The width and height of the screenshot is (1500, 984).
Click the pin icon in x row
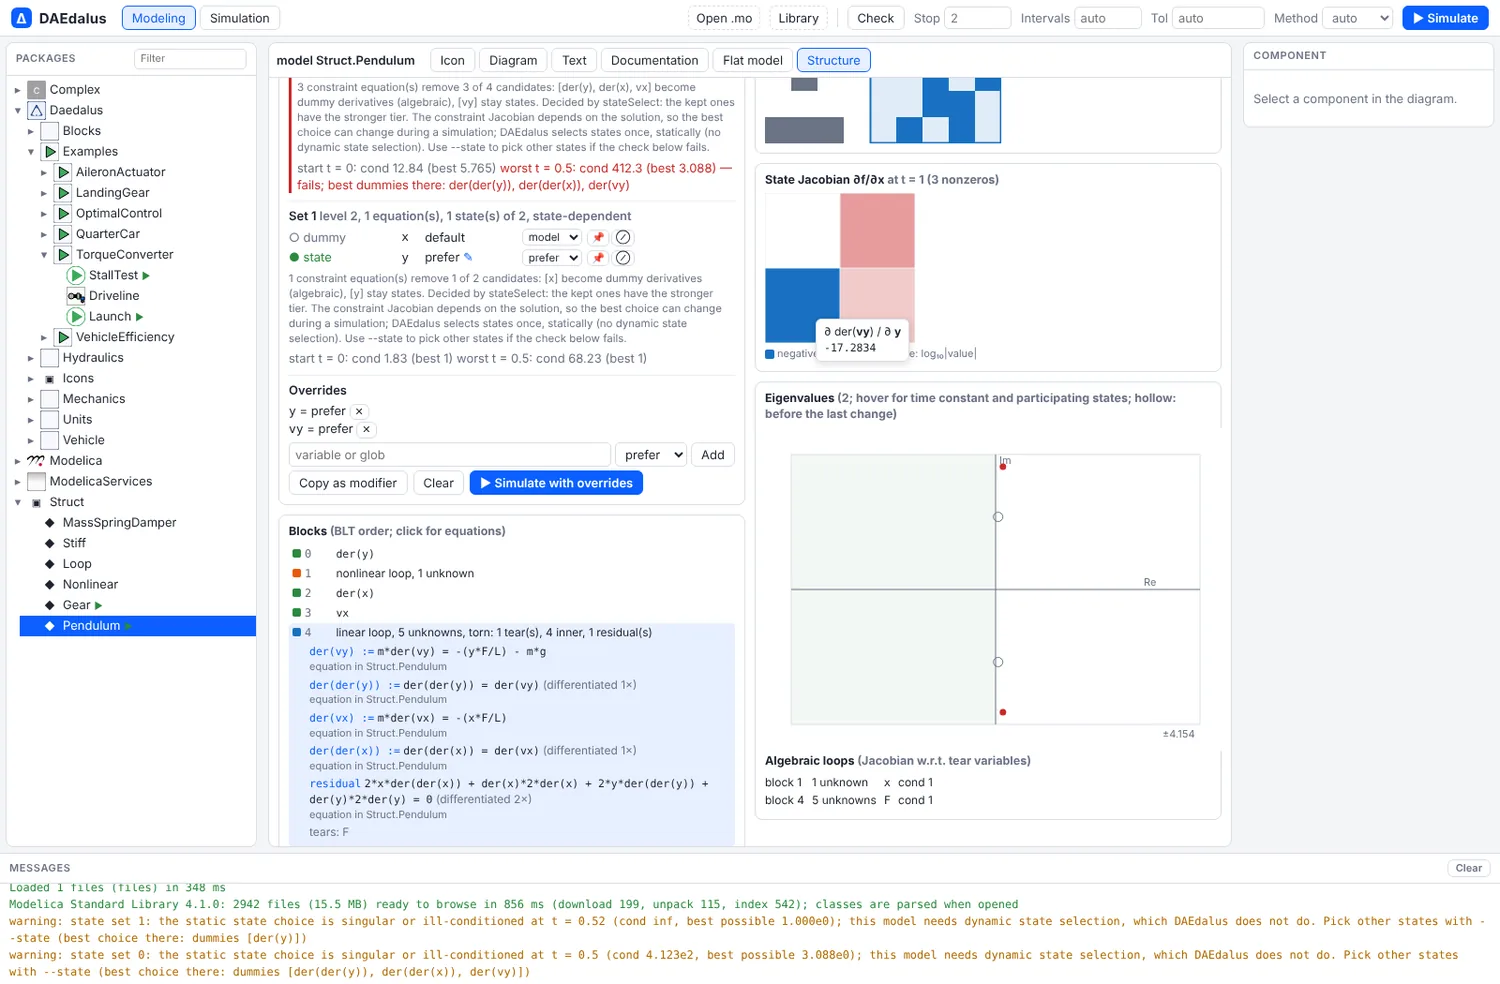point(598,238)
